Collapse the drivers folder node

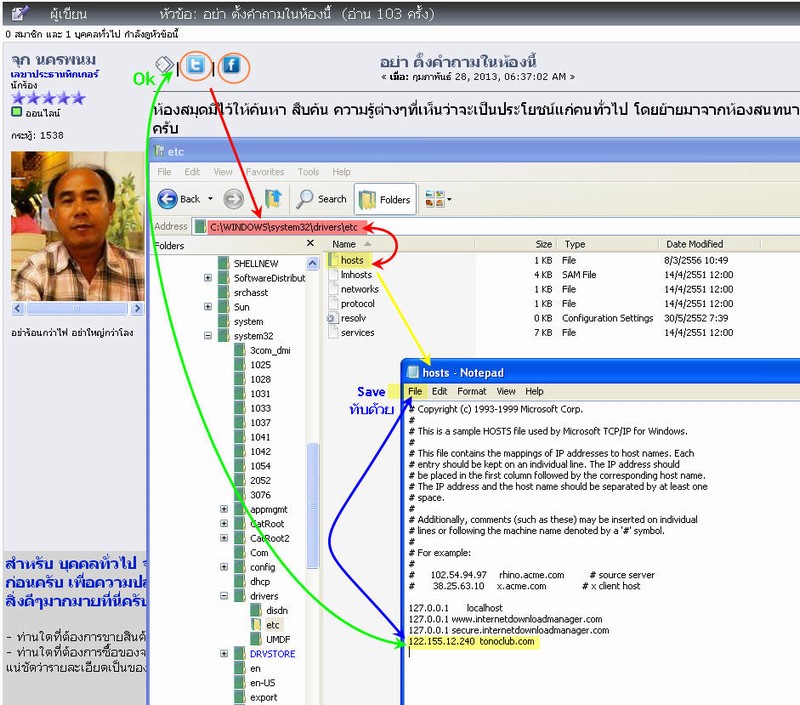click(224, 596)
